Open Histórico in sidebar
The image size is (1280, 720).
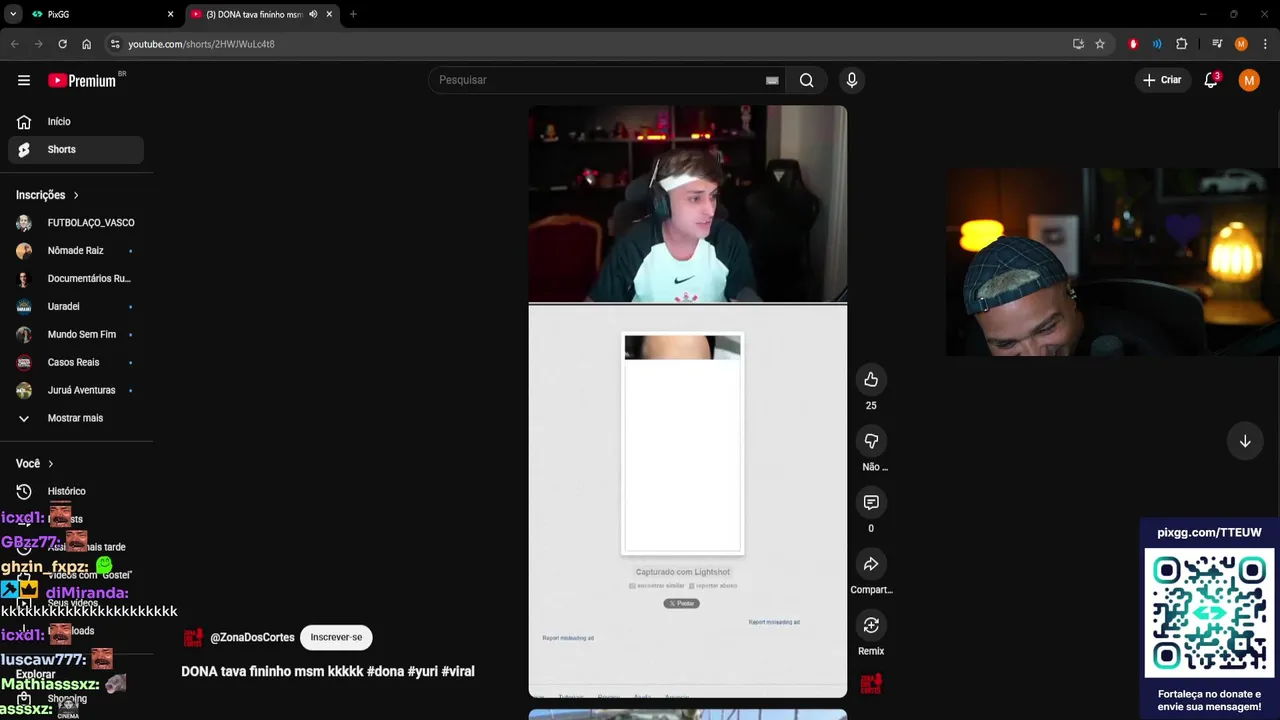[76, 491]
